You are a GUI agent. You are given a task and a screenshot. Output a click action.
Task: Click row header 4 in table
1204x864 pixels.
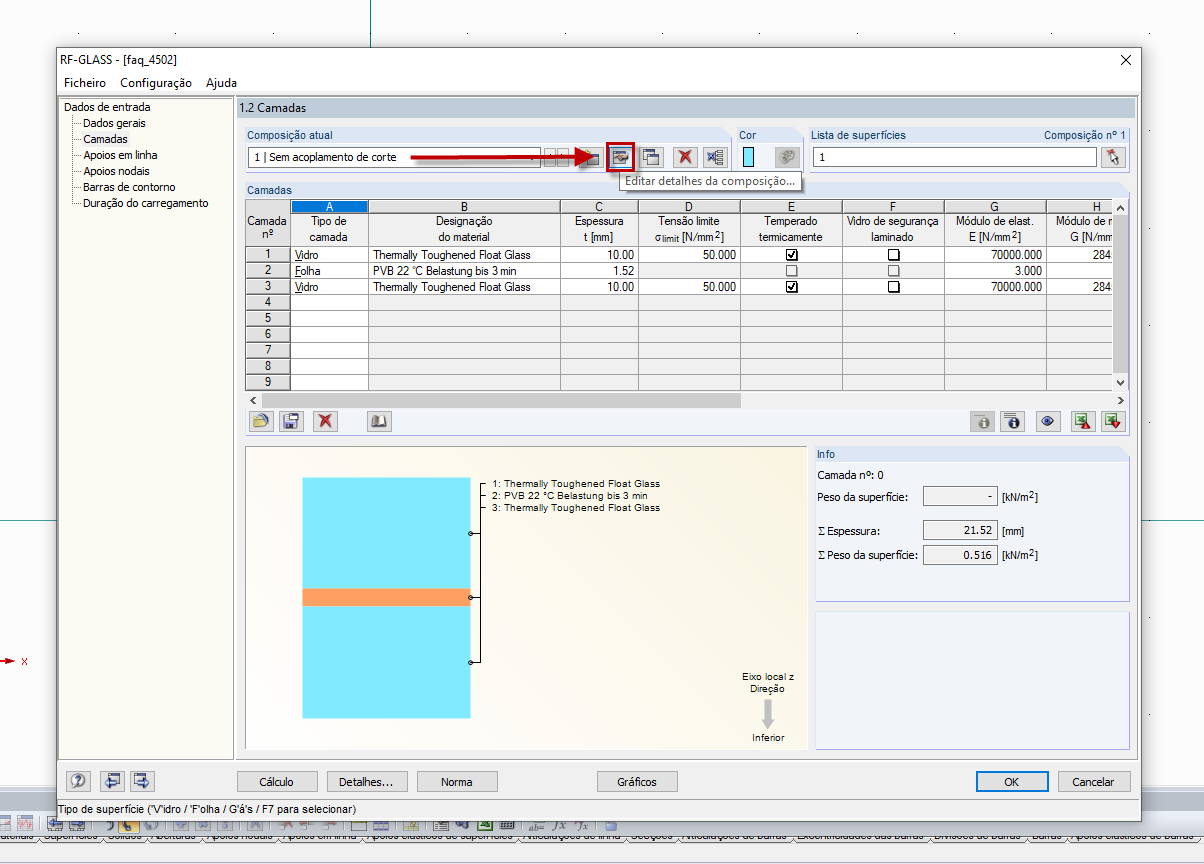pyautogui.click(x=268, y=303)
